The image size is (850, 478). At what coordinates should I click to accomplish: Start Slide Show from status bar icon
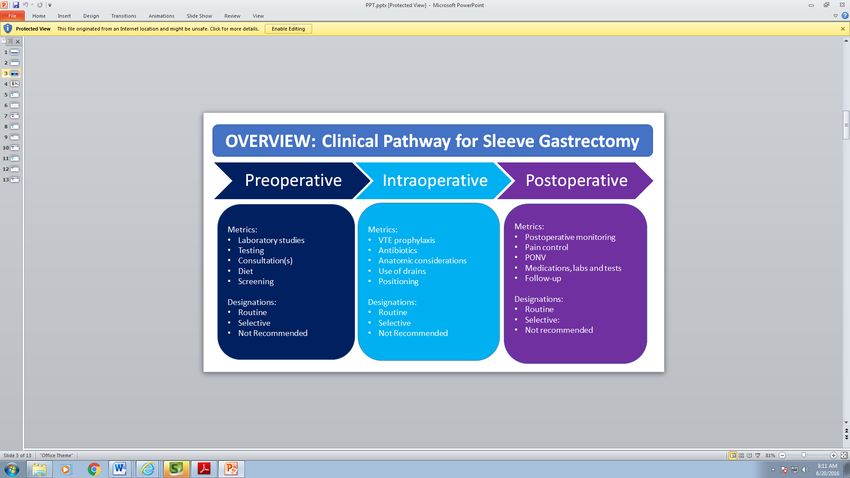(757, 455)
